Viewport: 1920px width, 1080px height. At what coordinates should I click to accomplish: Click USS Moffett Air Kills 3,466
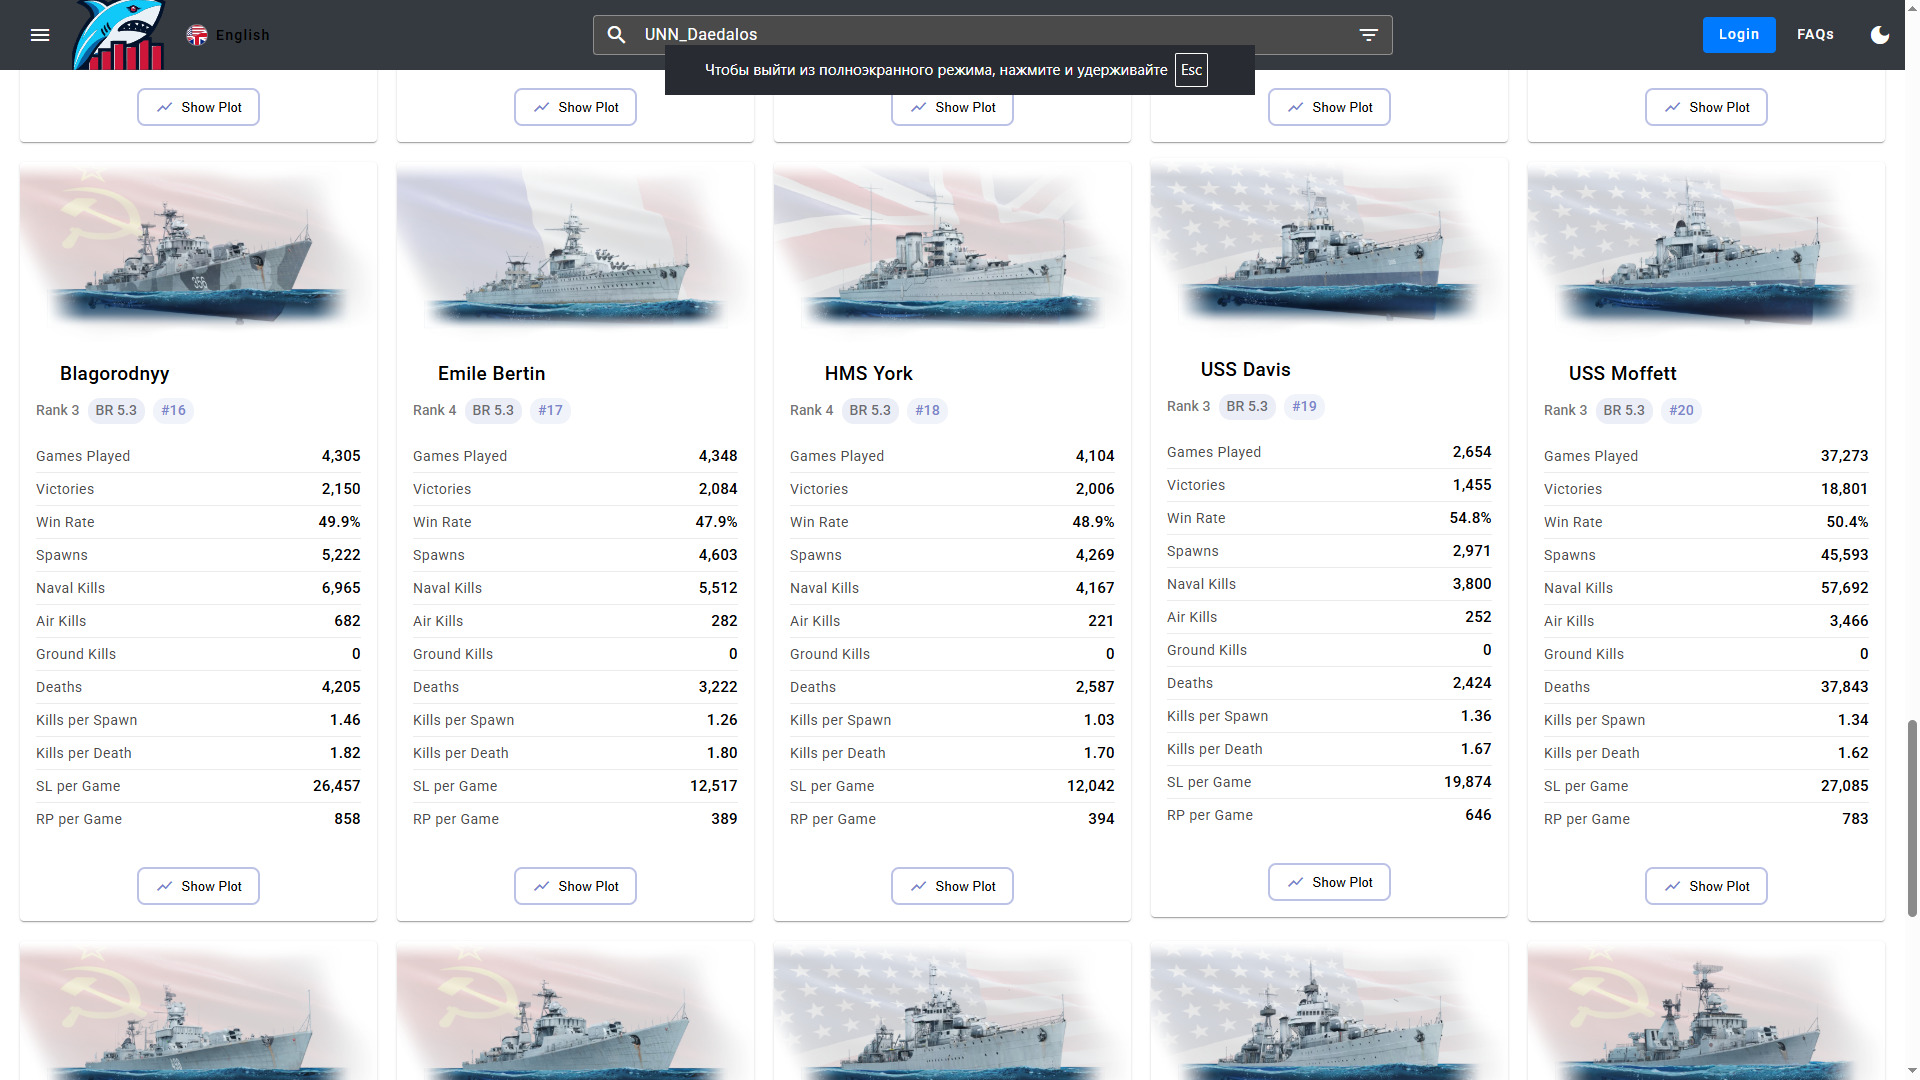(x=1849, y=621)
